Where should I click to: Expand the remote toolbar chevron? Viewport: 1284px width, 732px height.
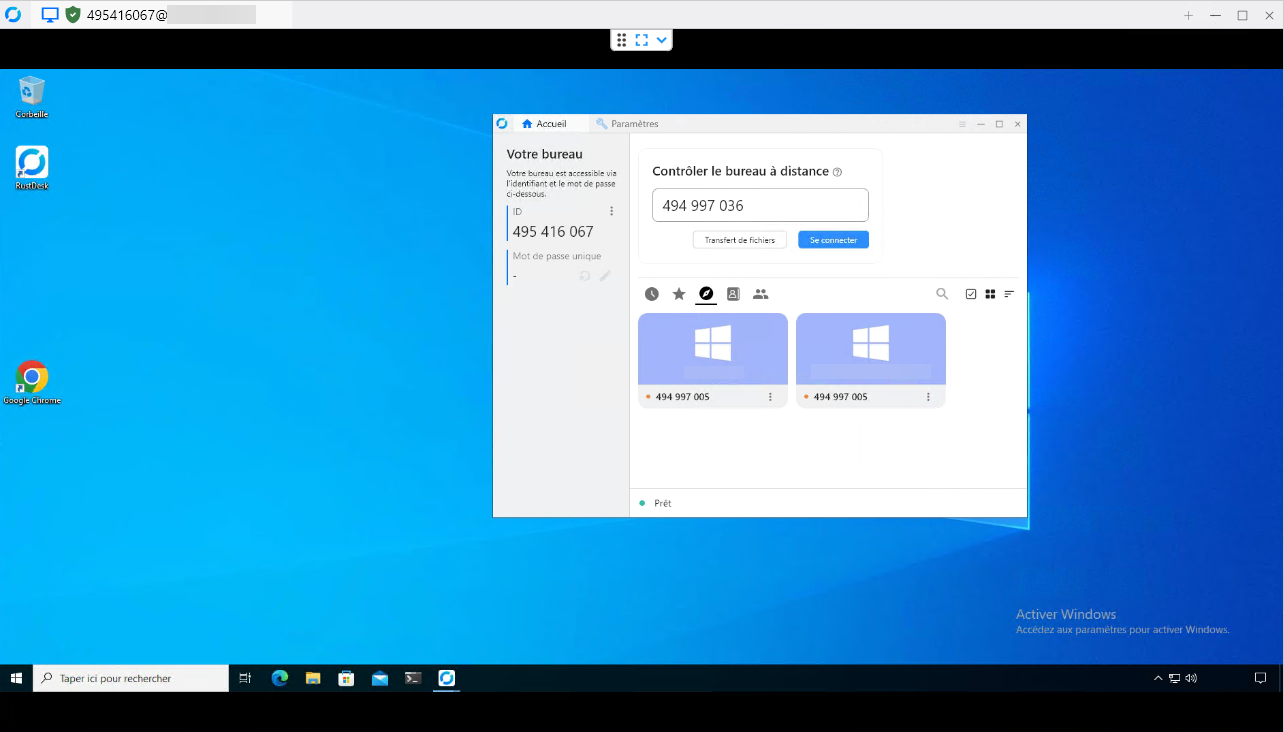(x=661, y=40)
